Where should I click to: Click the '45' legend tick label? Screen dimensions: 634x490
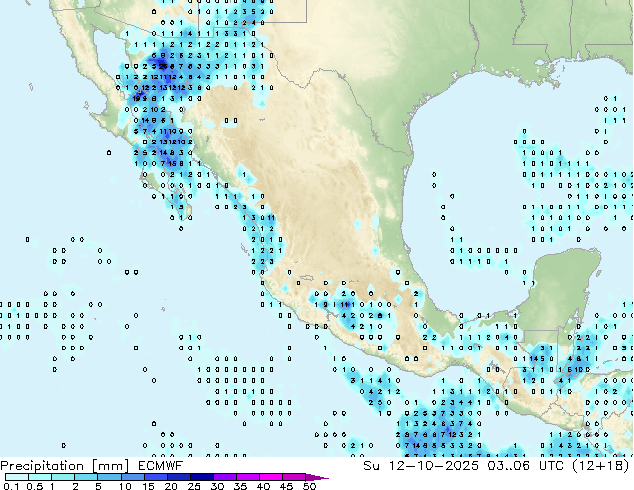coord(286,486)
